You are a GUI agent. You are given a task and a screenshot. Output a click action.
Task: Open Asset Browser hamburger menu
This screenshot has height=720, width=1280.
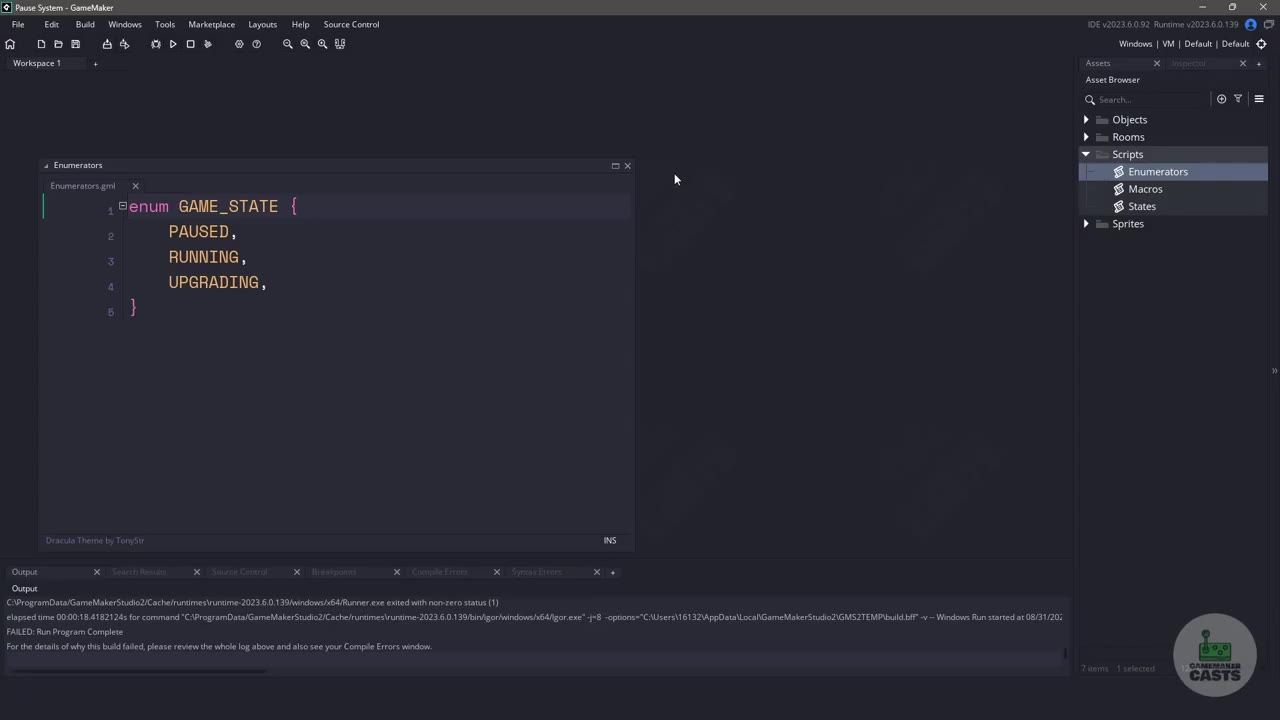click(1259, 99)
